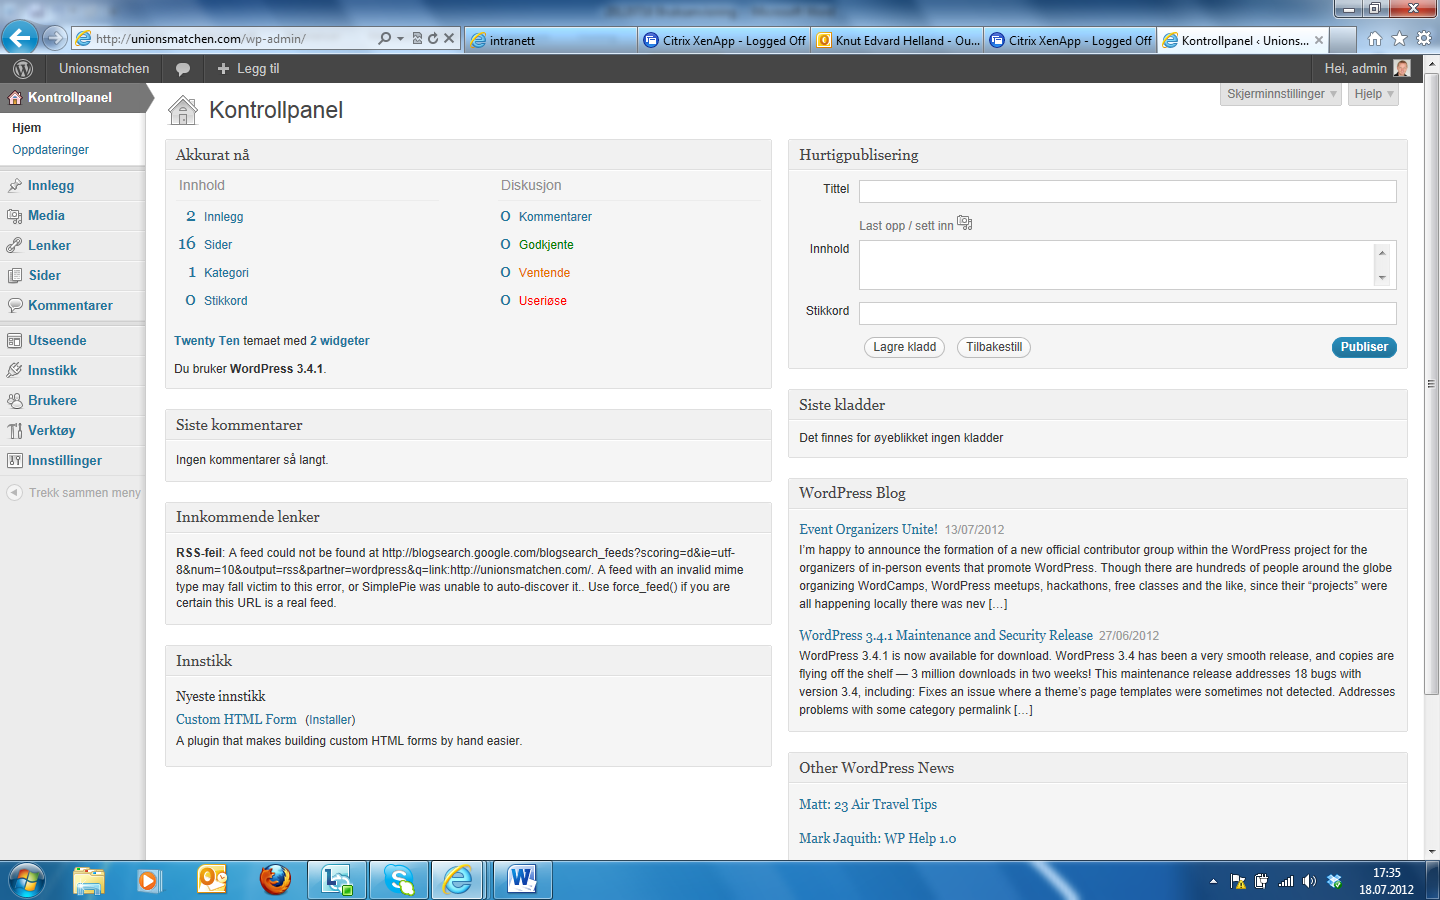Image resolution: width=1440 pixels, height=900 pixels.
Task: Click the Brukere users icon in sidebar
Action: (x=15, y=400)
